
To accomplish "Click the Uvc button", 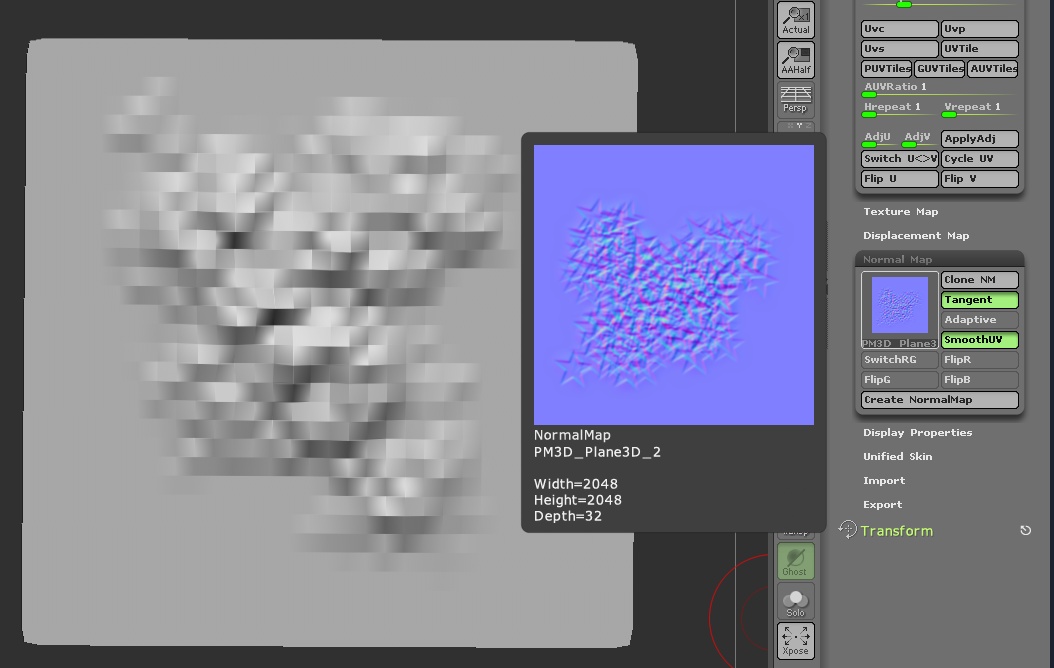I will coord(899,29).
